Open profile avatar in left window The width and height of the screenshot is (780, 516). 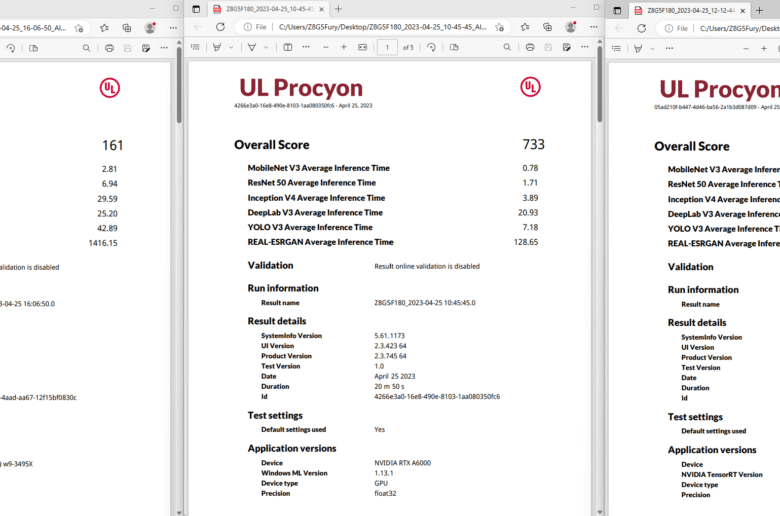point(150,28)
